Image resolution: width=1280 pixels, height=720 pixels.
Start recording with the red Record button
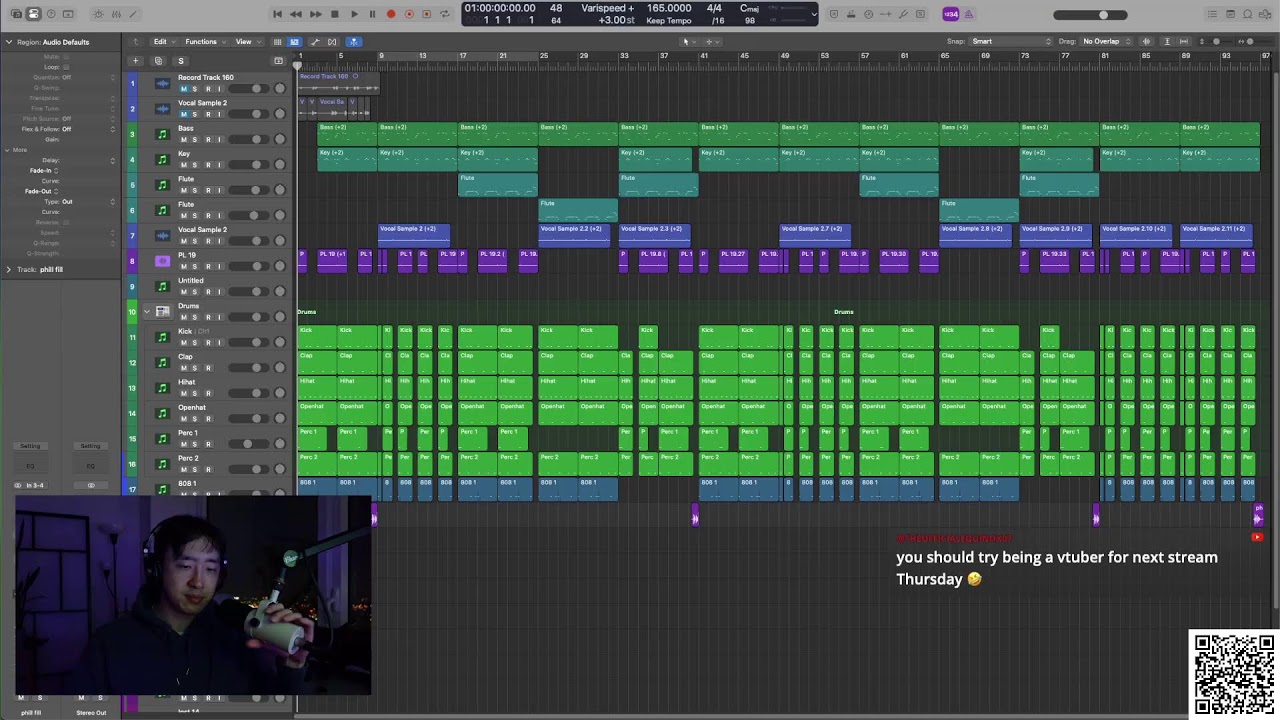391,14
